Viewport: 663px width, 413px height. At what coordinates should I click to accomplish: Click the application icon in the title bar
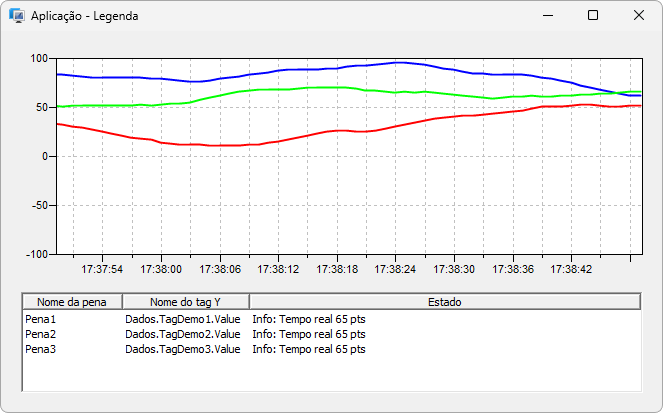coord(17,16)
